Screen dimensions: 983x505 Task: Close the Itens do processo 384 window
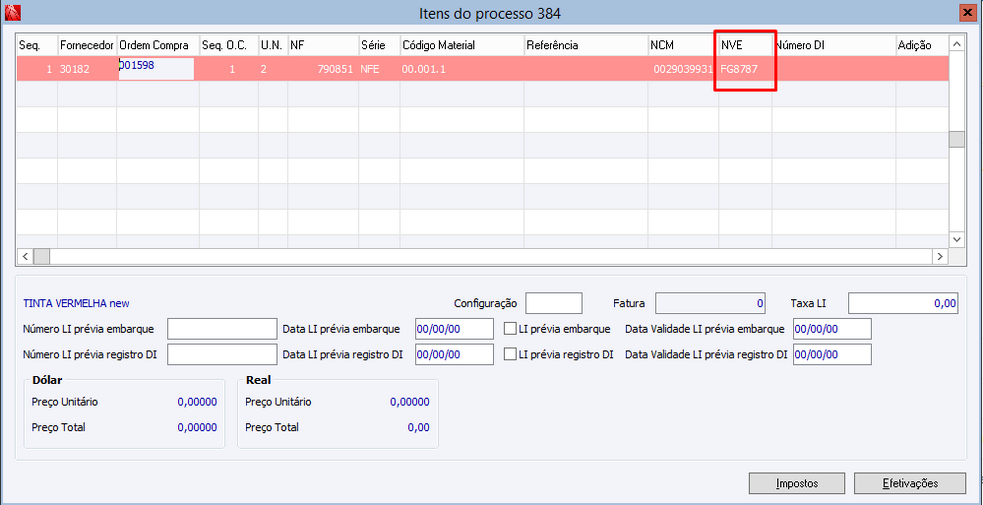[x=969, y=12]
